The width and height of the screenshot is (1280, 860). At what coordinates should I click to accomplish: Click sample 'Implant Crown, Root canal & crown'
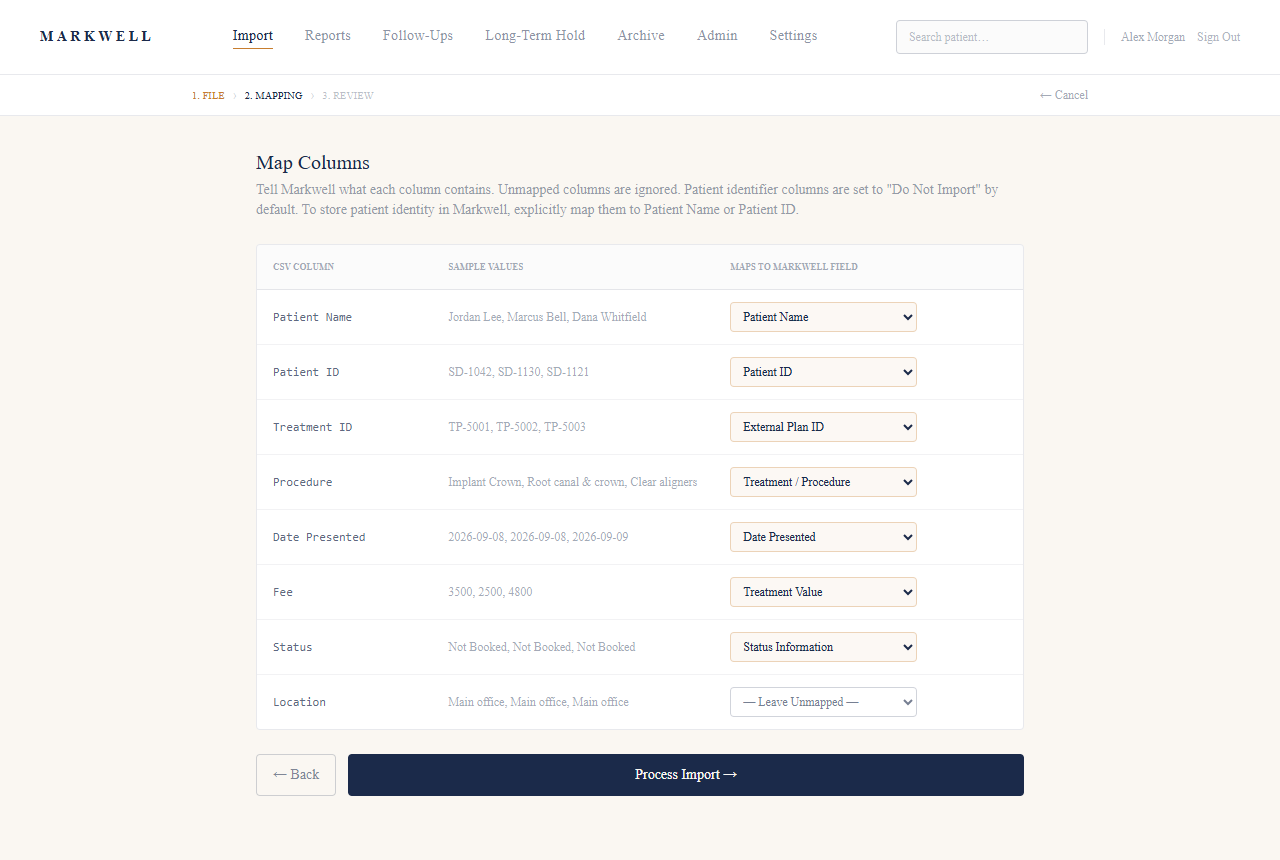pyautogui.click(x=537, y=482)
